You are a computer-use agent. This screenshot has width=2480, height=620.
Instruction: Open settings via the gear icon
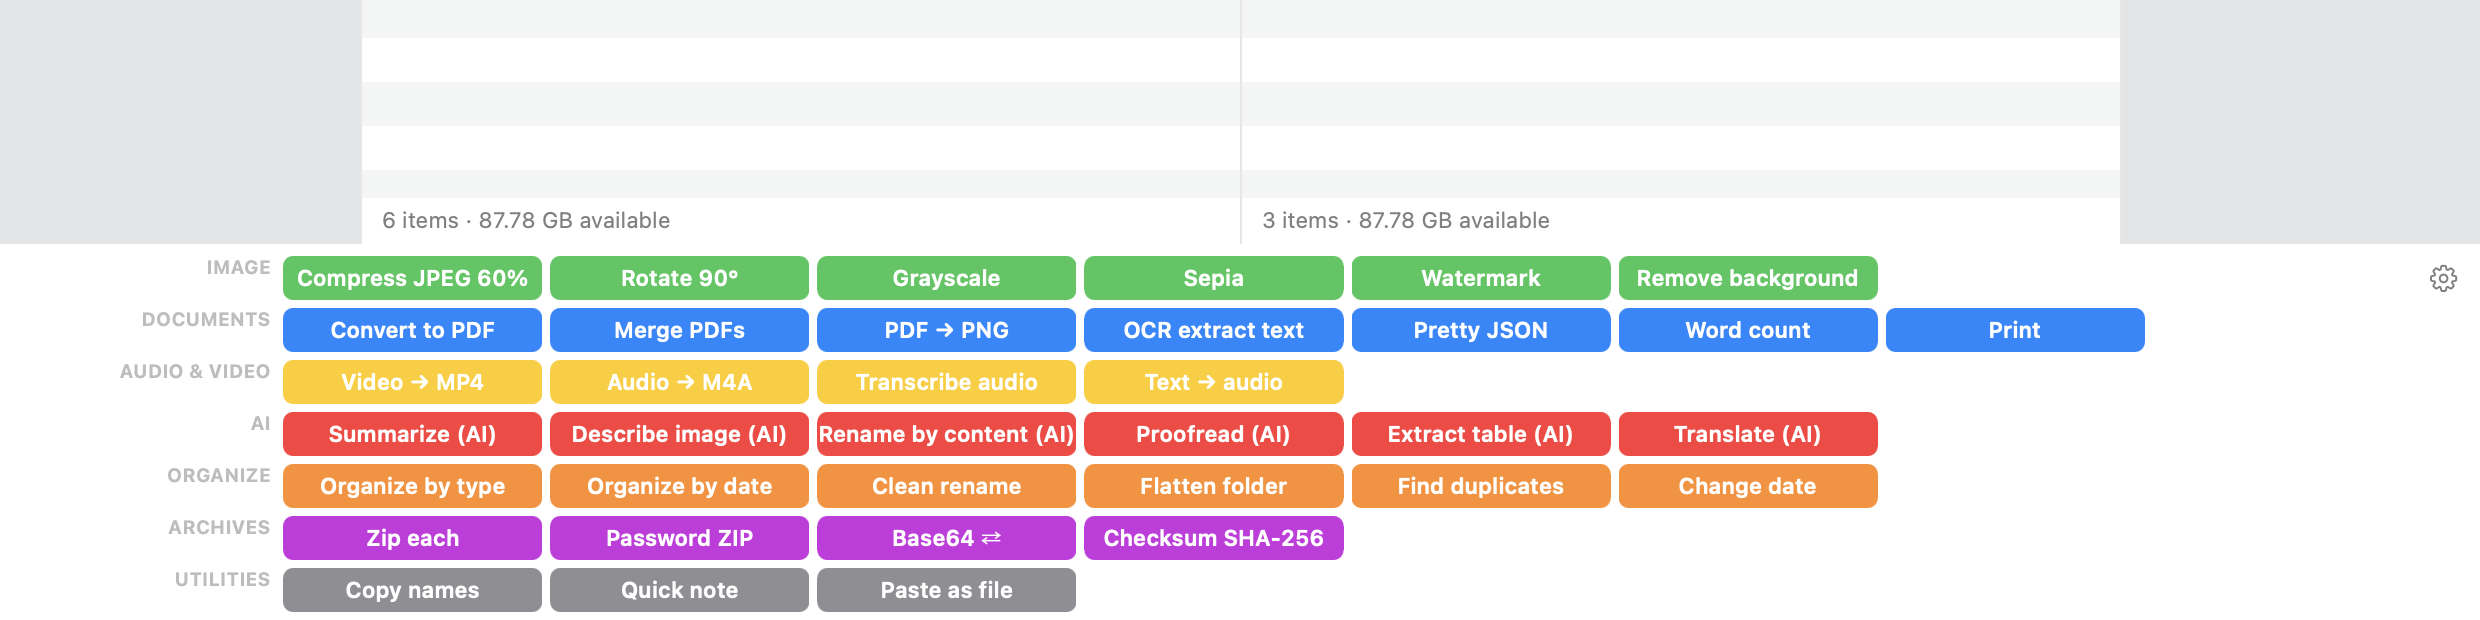coord(2443,278)
